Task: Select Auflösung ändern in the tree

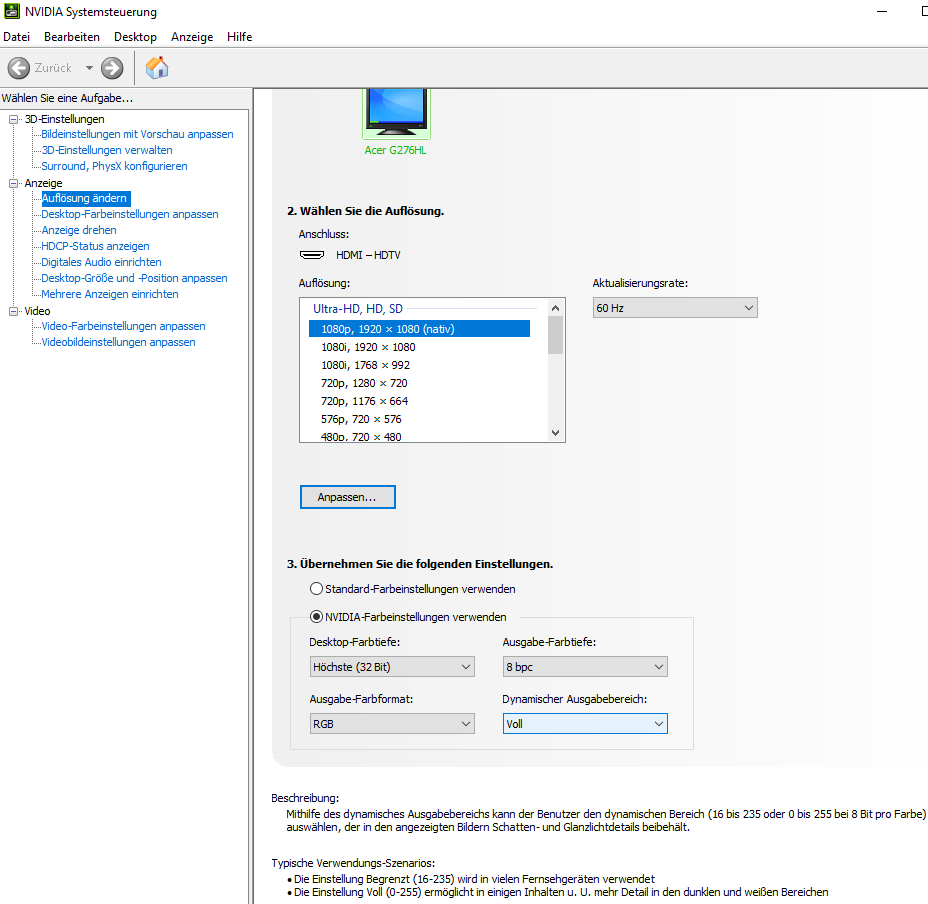Action: click(84, 198)
